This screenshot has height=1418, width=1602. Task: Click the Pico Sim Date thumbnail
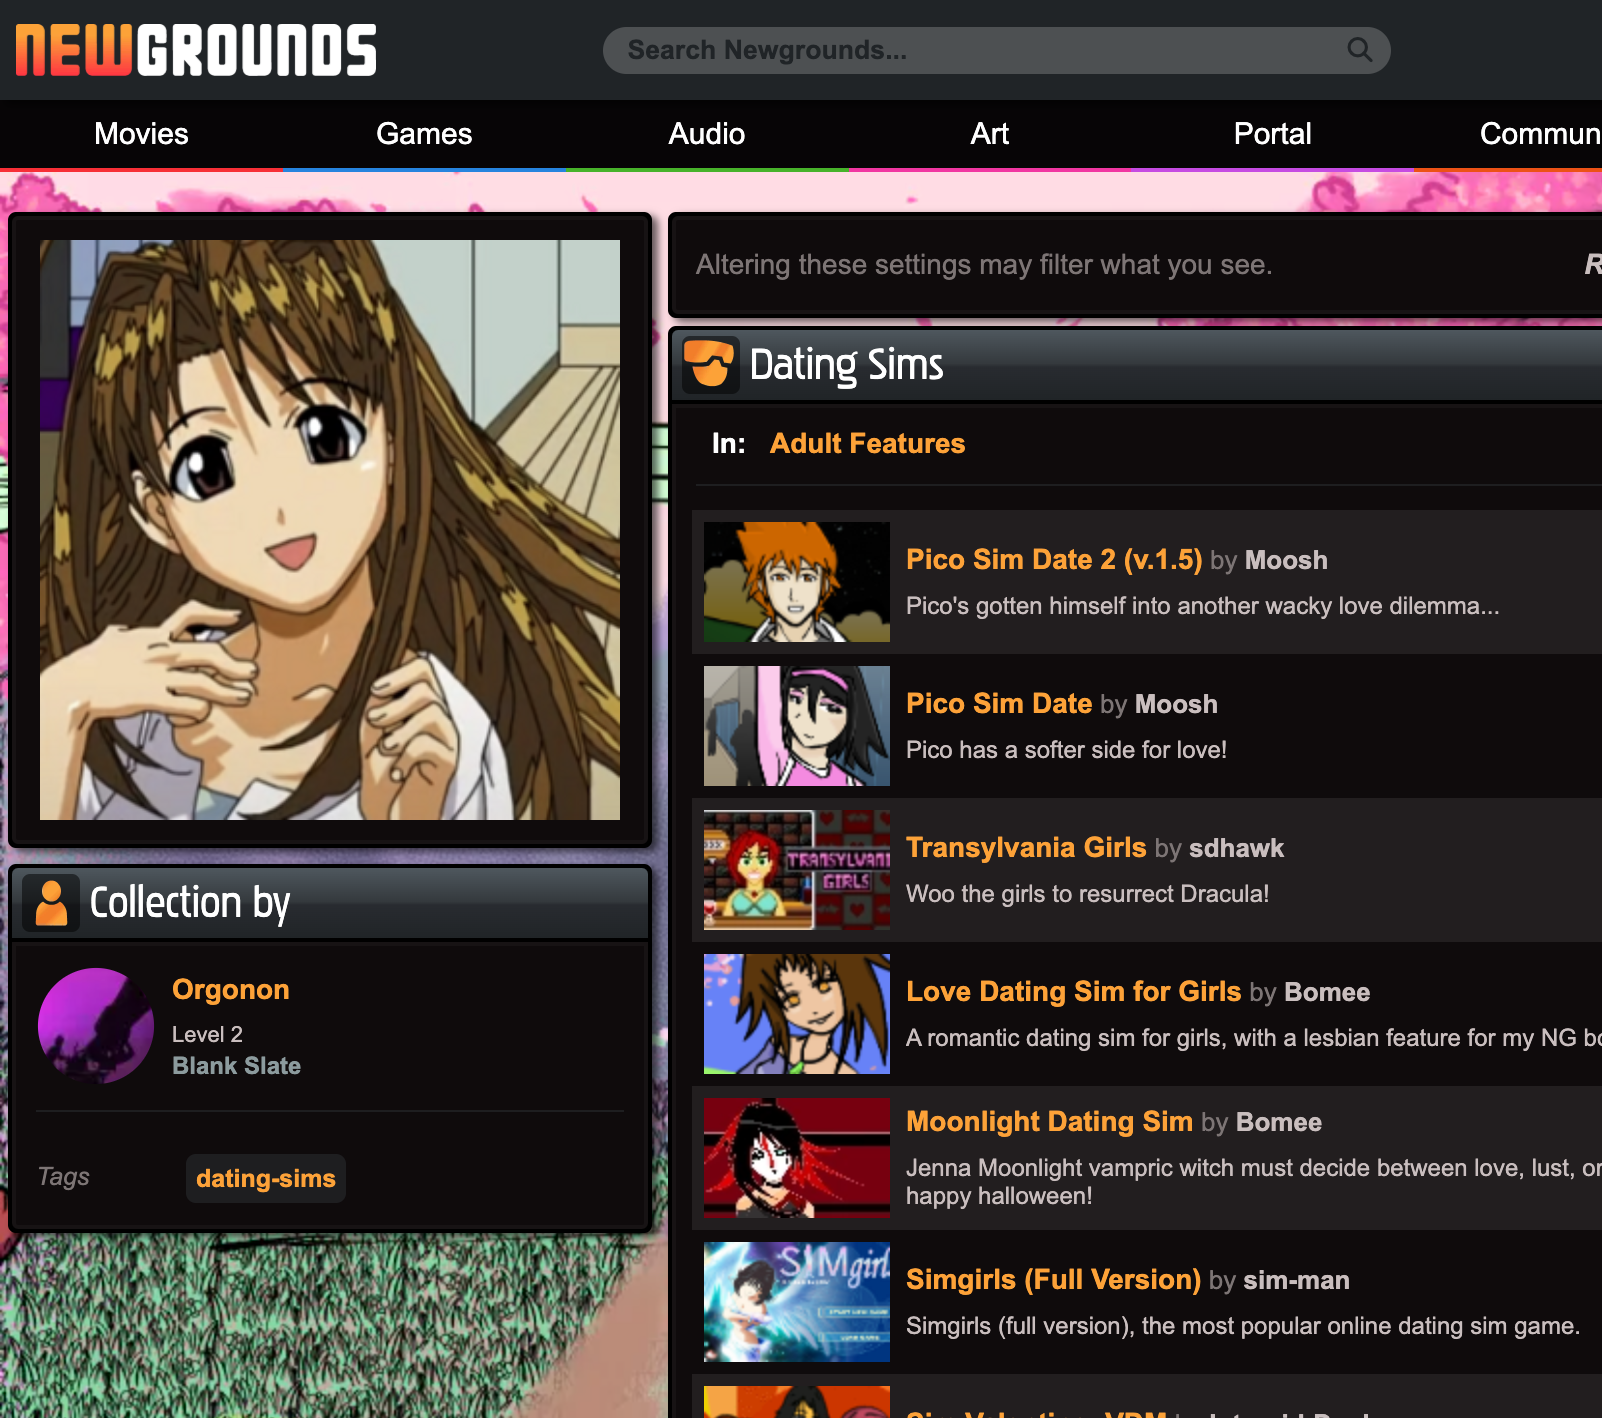tap(797, 726)
